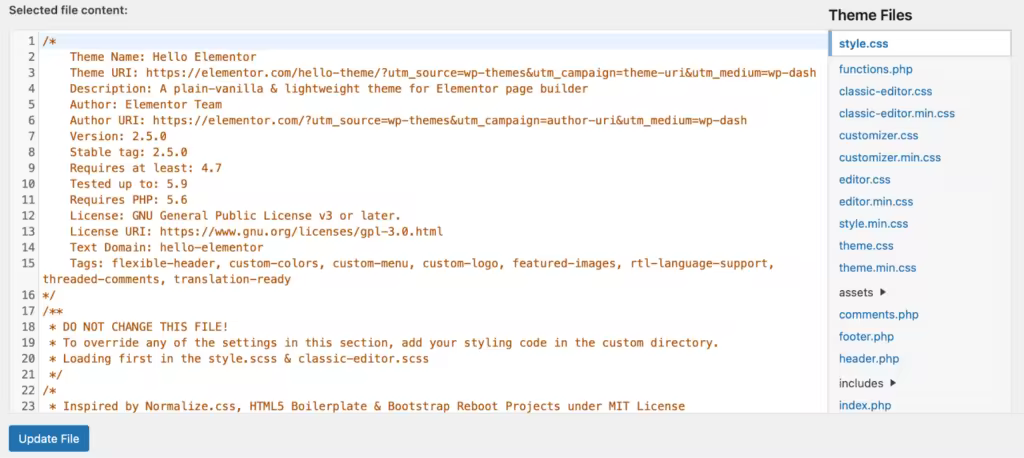The image size is (1024, 458).
Task: Click the Author URI line
Action: coord(408,120)
